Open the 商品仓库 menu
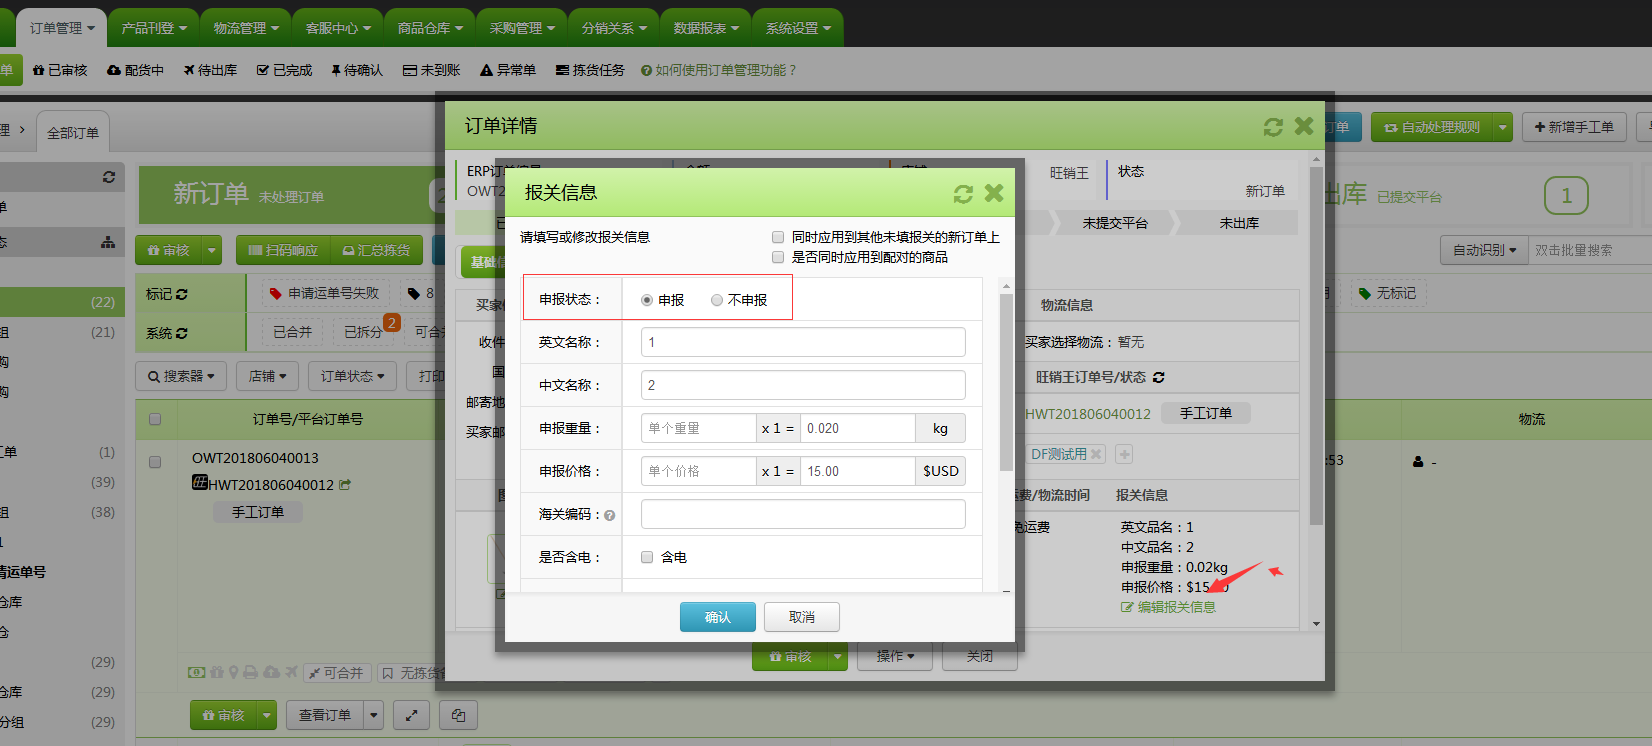 pos(430,28)
